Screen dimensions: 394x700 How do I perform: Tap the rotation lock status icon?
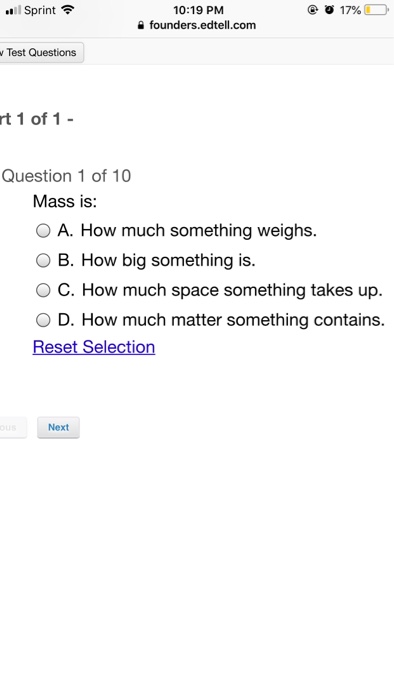click(x=313, y=10)
